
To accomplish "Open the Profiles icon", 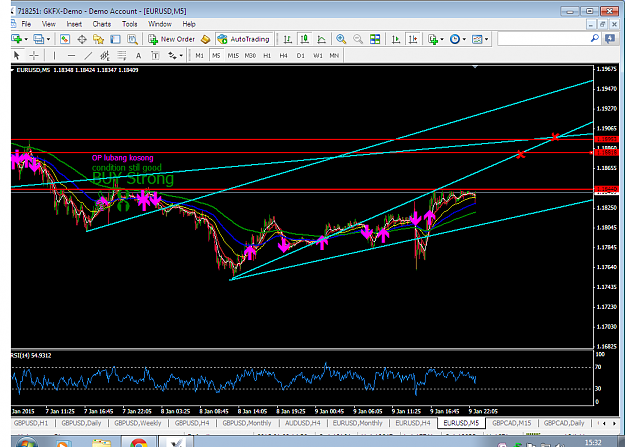I will click(x=38, y=39).
